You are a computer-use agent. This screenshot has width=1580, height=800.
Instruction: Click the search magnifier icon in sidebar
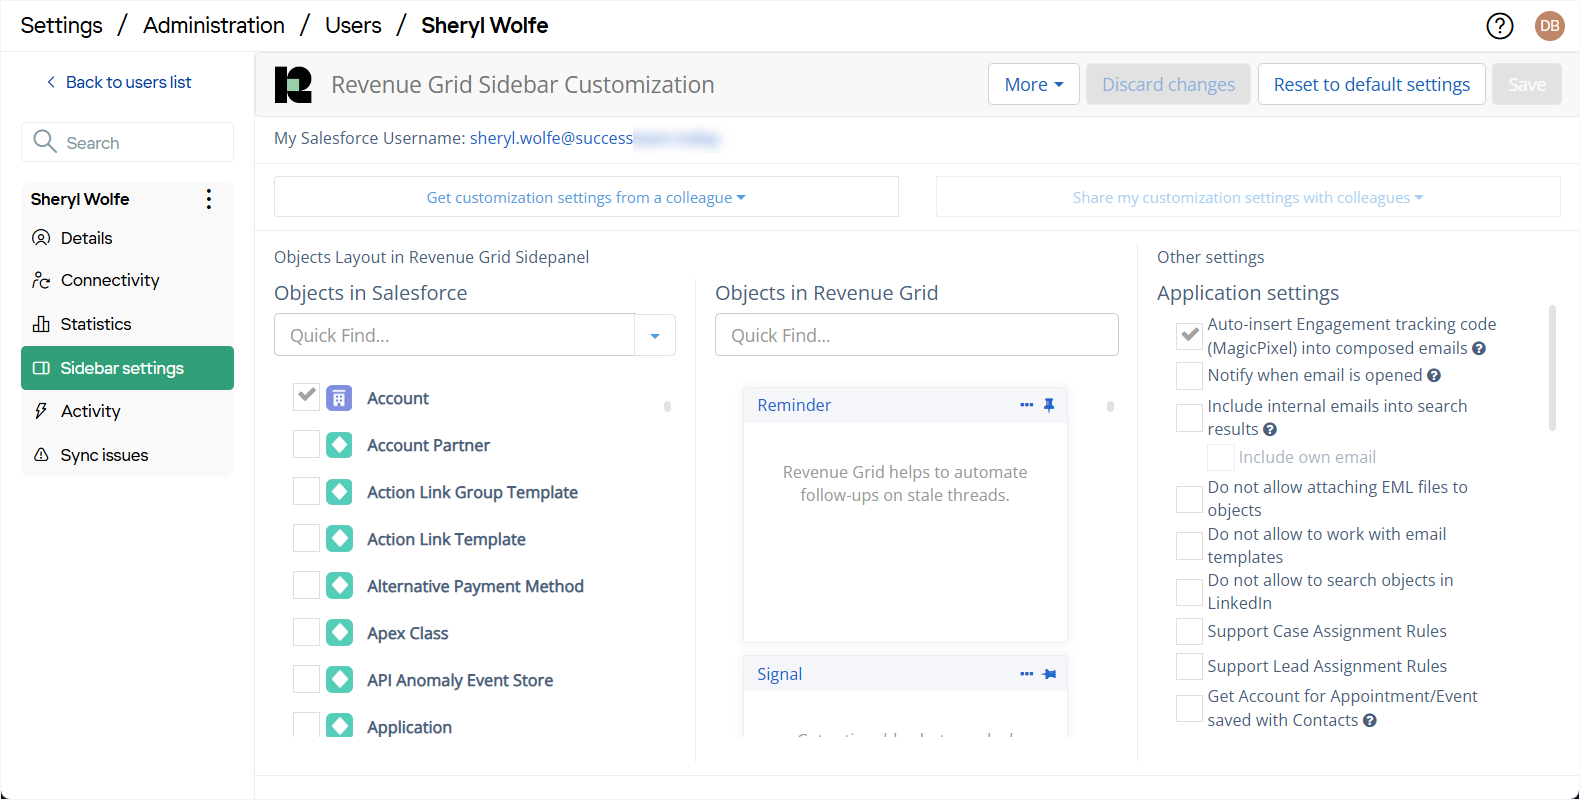tap(45, 142)
